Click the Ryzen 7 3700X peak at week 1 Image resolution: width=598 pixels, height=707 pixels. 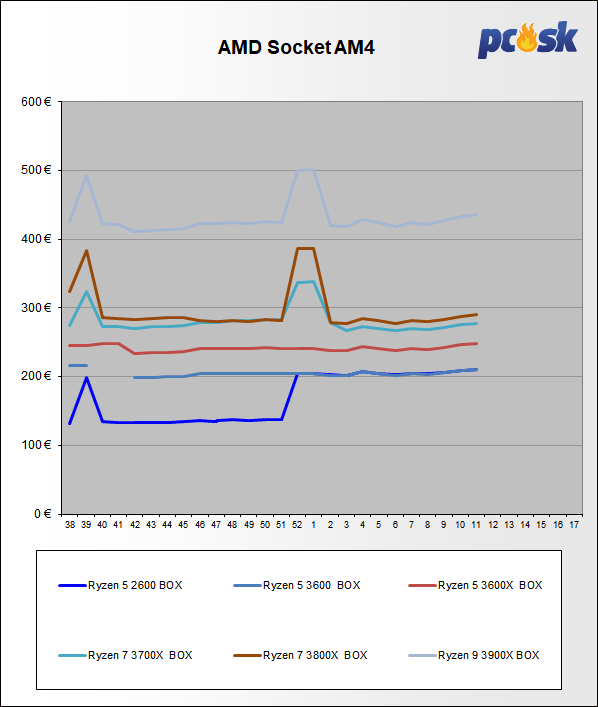[x=313, y=282]
